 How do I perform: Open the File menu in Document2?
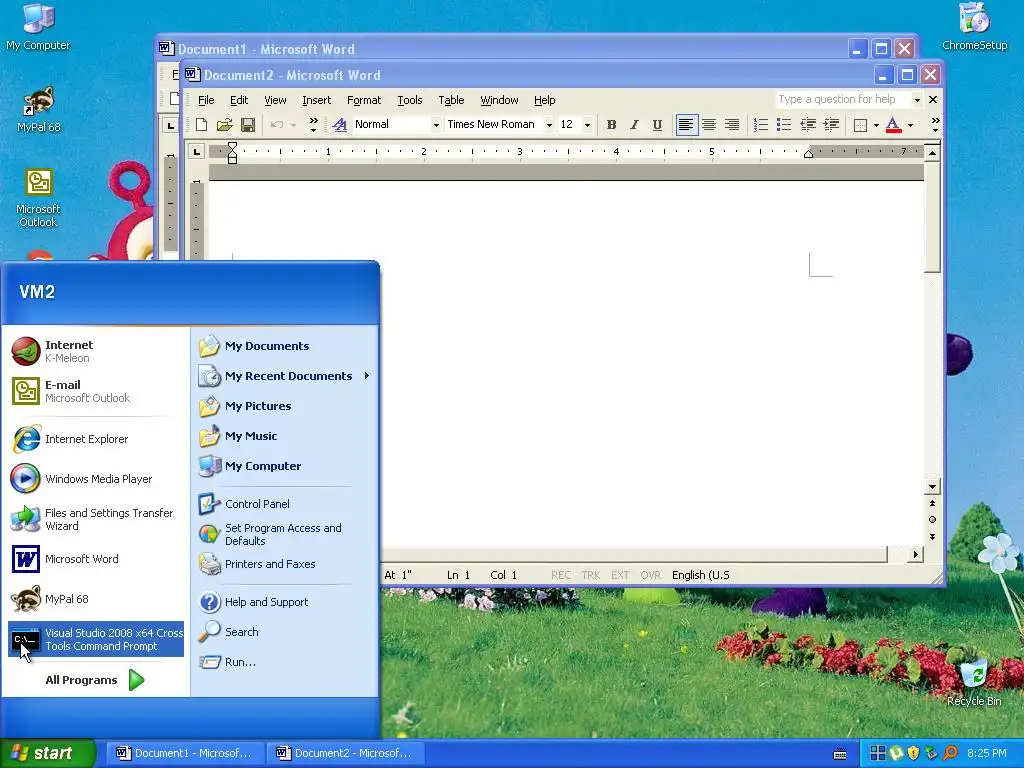tap(206, 100)
